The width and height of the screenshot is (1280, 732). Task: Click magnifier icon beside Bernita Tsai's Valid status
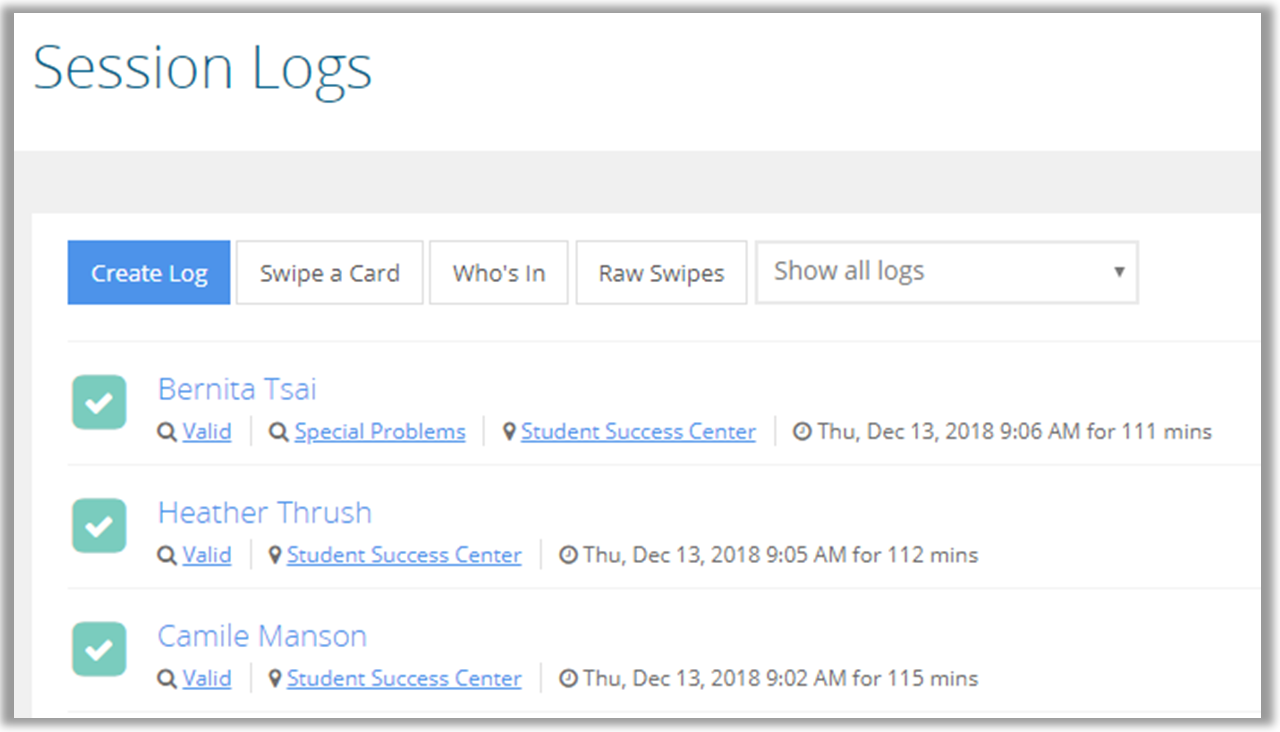pos(167,432)
